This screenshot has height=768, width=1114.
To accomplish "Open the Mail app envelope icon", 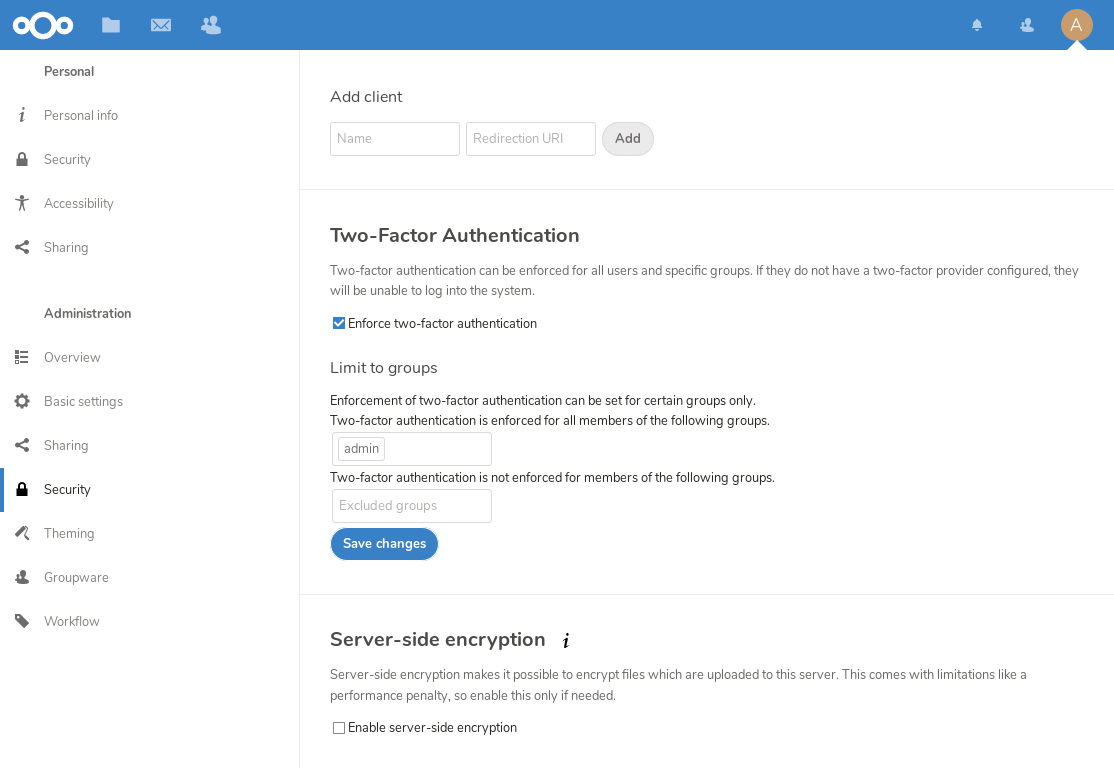I will [x=161, y=25].
